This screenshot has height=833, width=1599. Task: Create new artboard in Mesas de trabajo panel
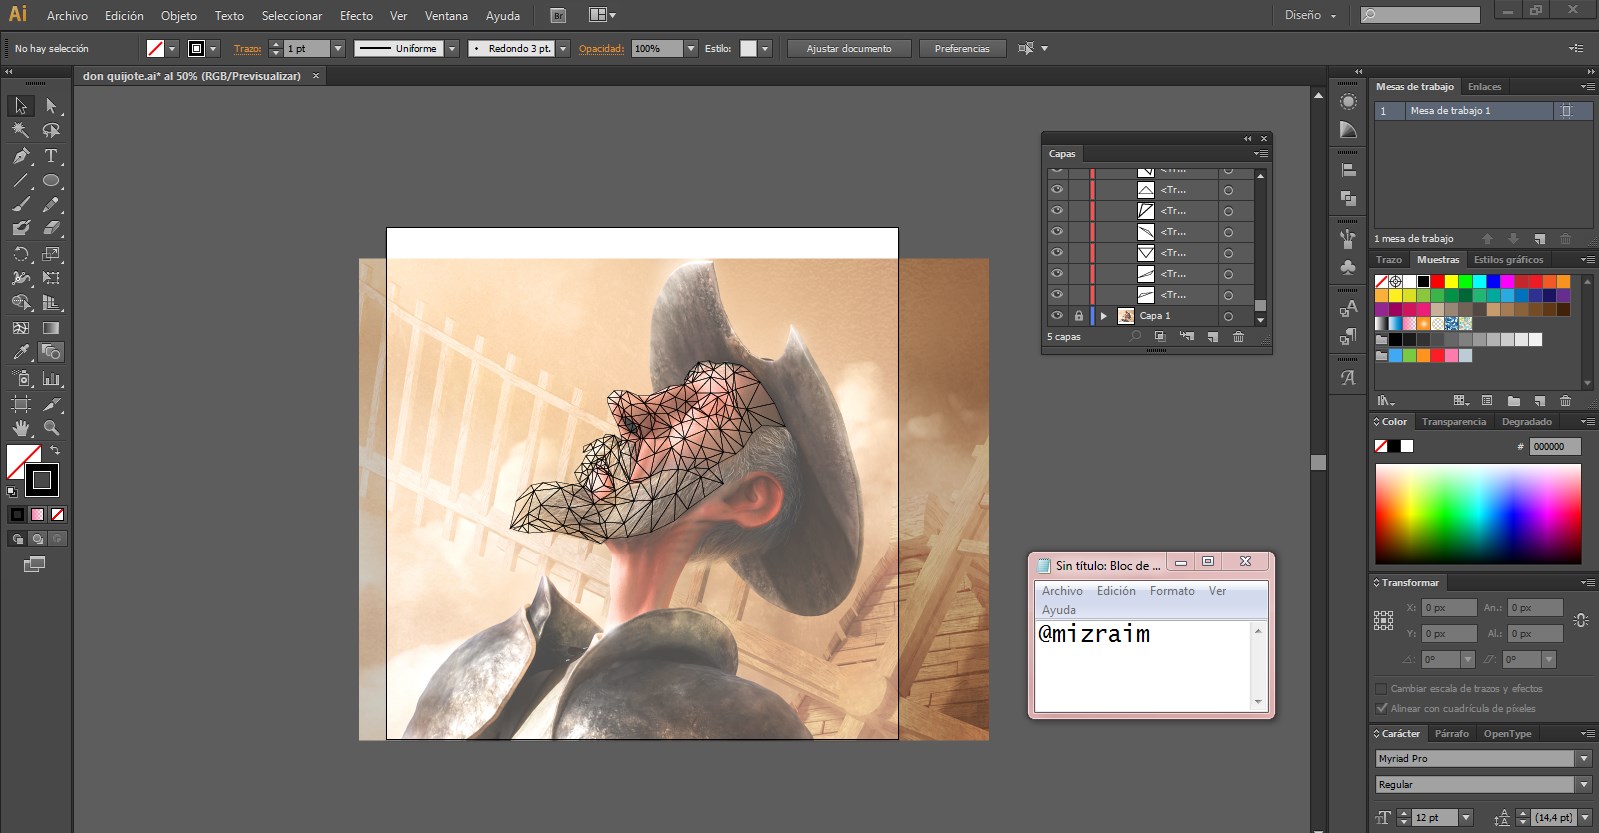coord(1540,239)
